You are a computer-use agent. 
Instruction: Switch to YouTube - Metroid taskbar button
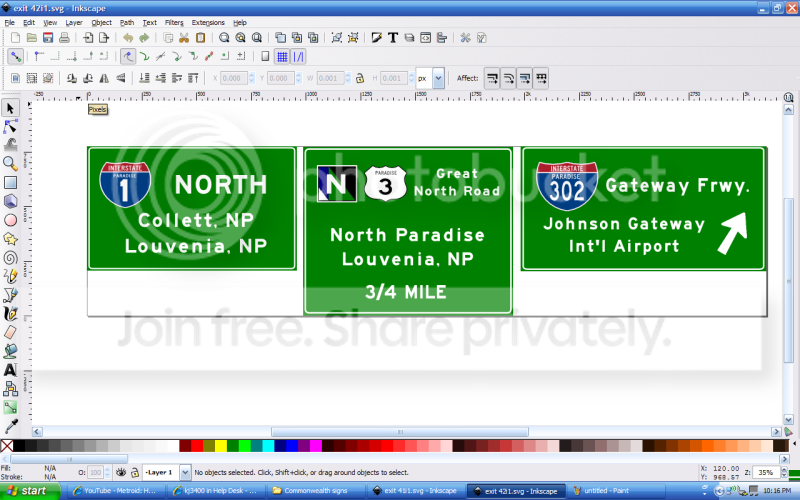coord(116,491)
